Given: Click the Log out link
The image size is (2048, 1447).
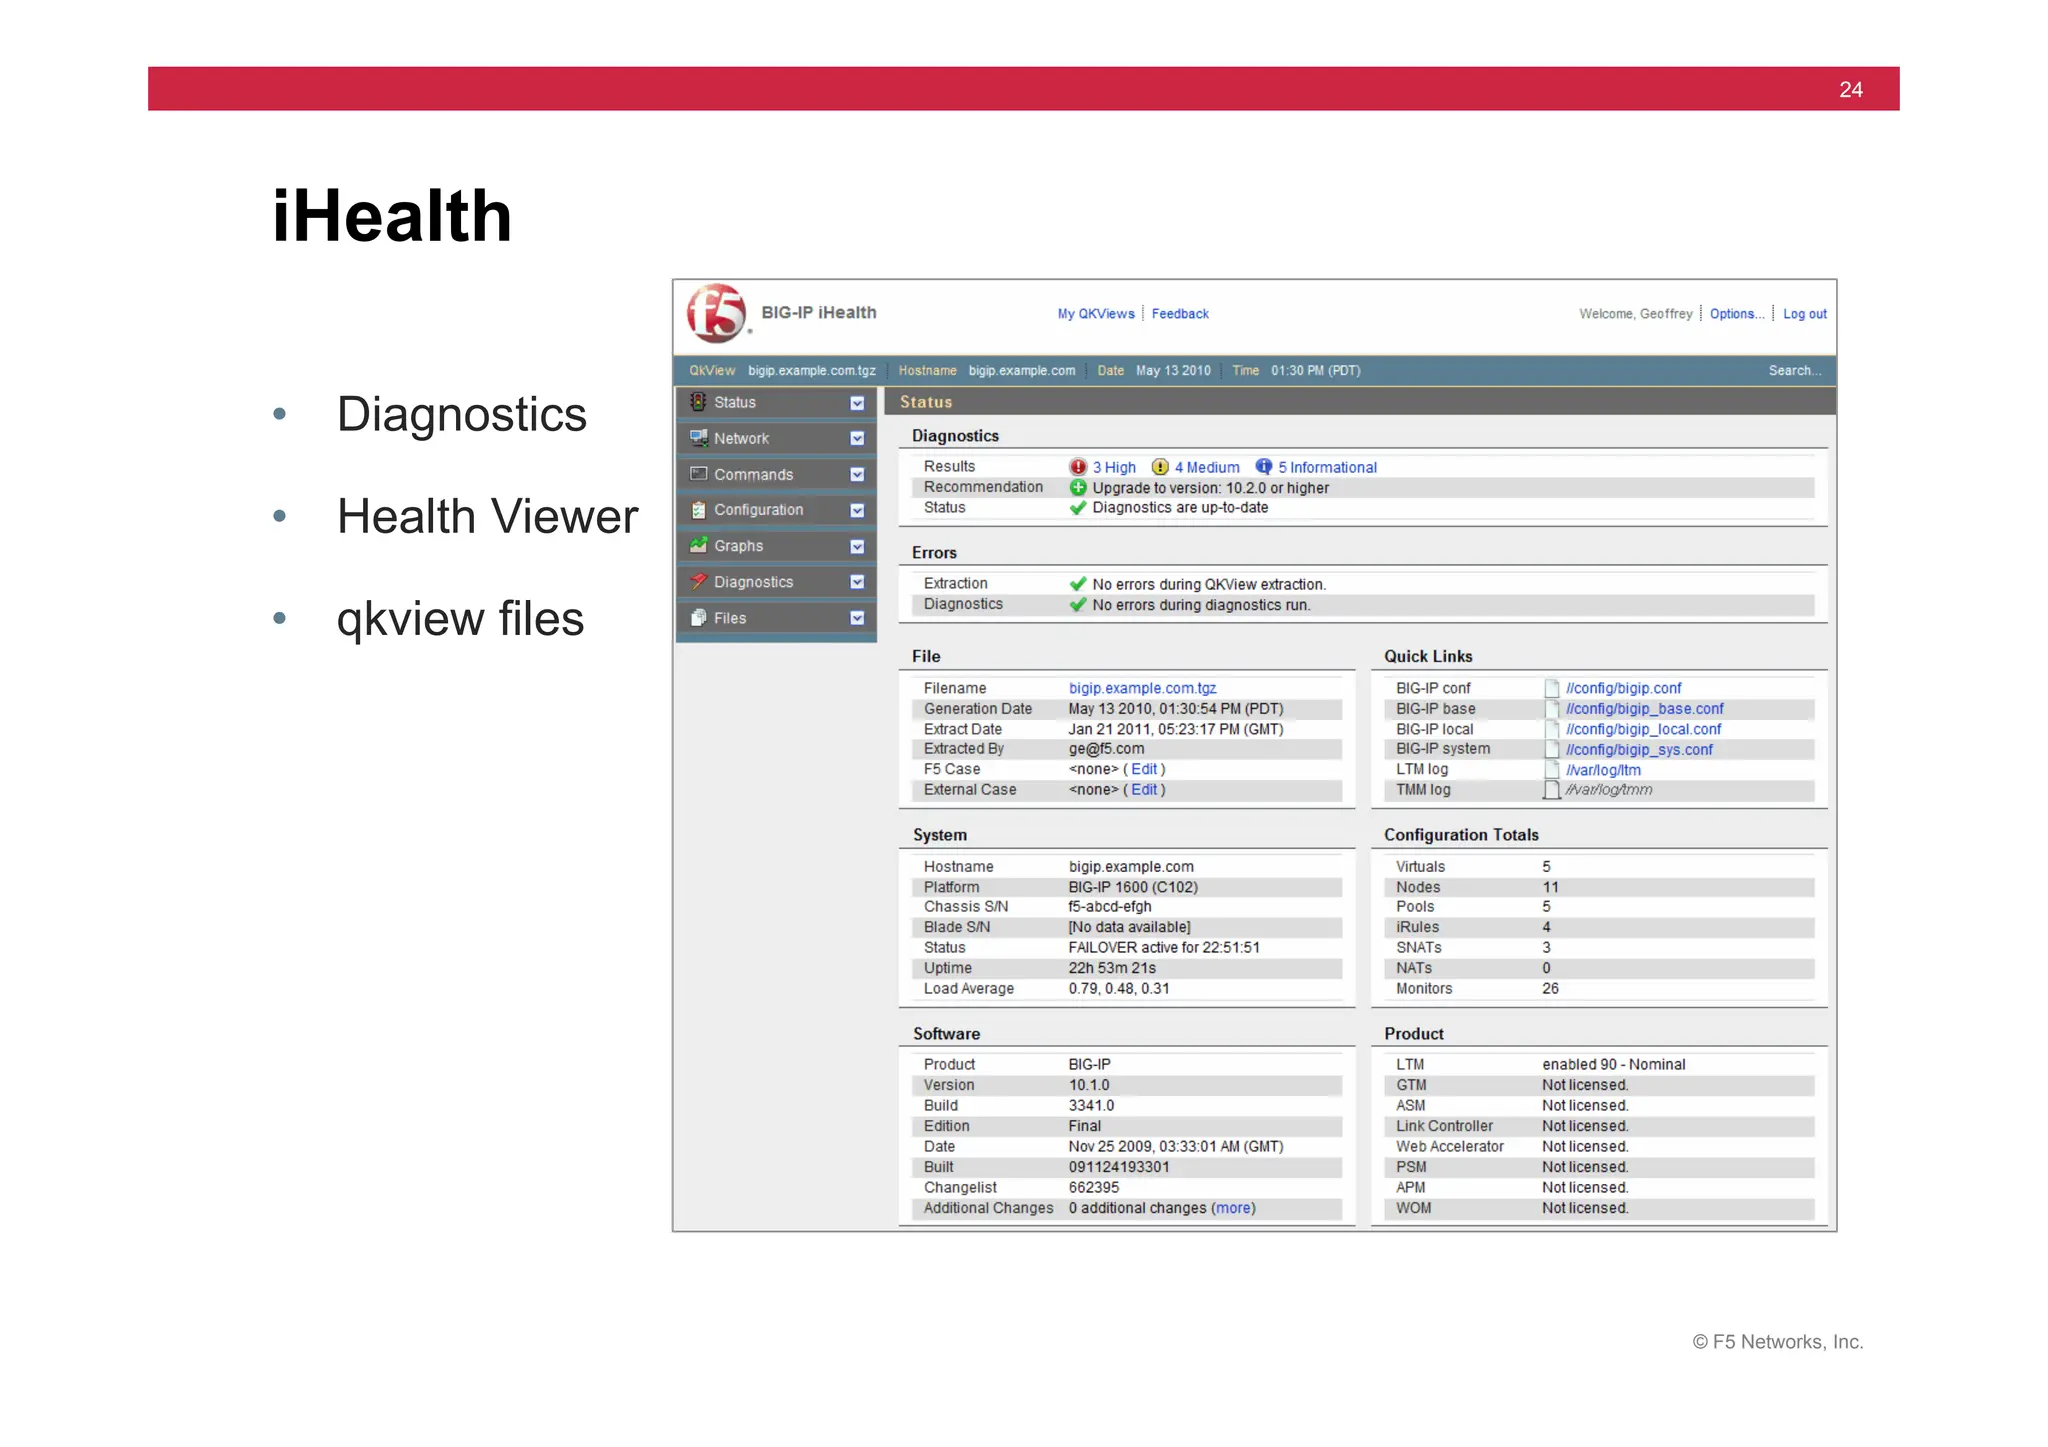Looking at the screenshot, I should [x=1805, y=314].
